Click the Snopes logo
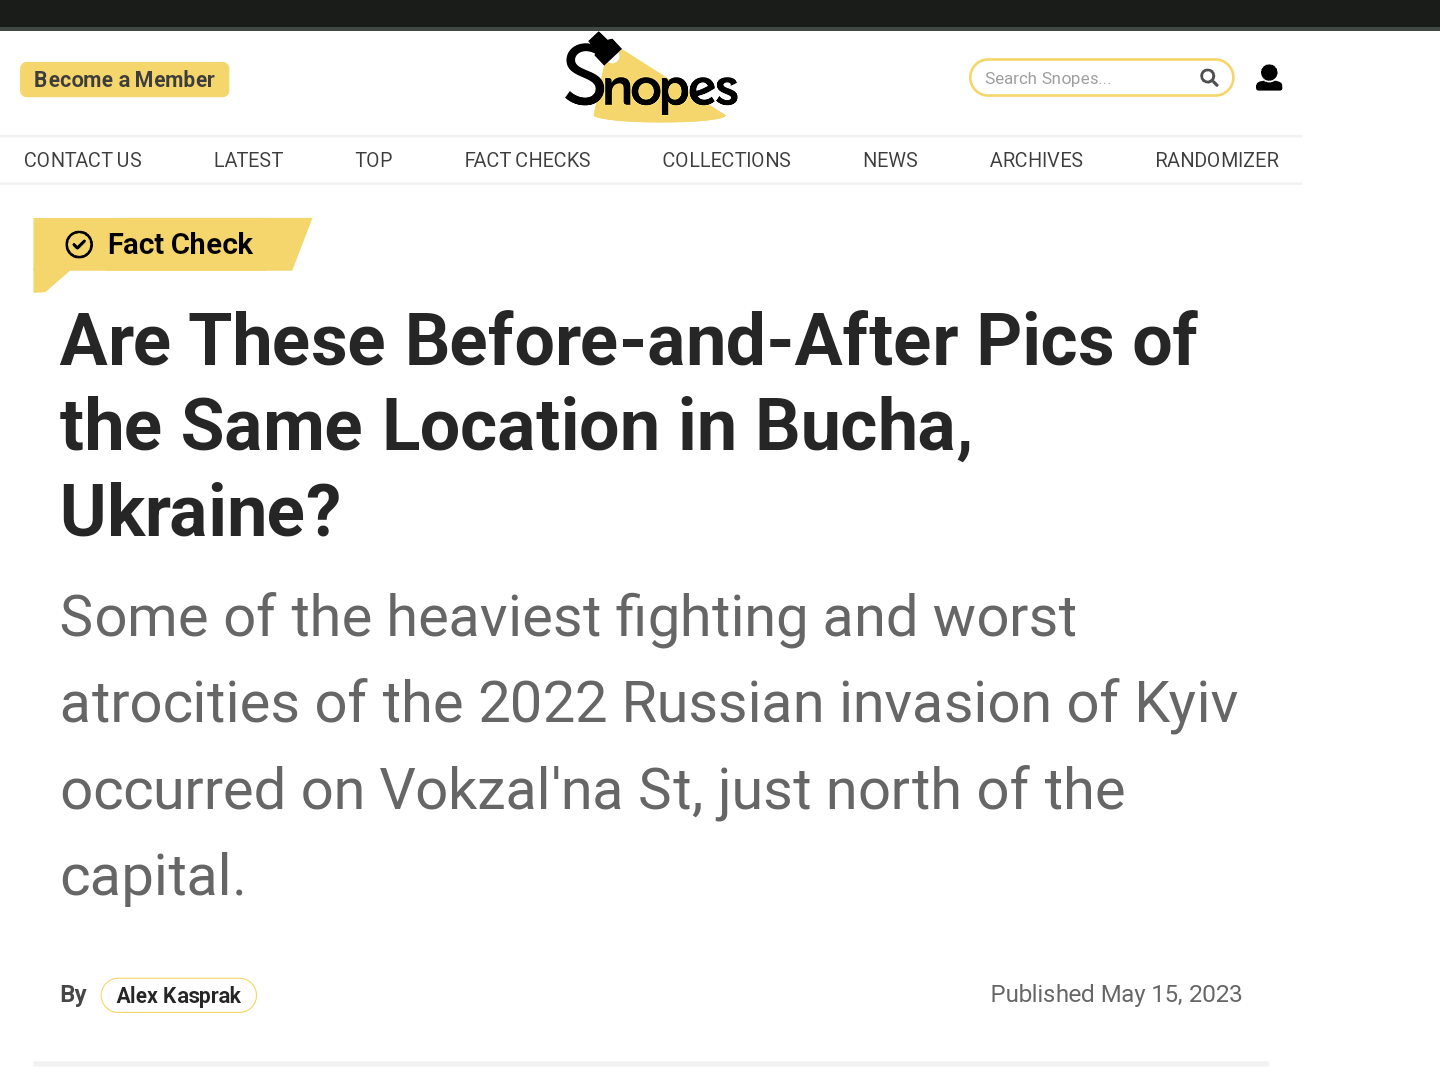This screenshot has width=1440, height=1080. (x=651, y=76)
